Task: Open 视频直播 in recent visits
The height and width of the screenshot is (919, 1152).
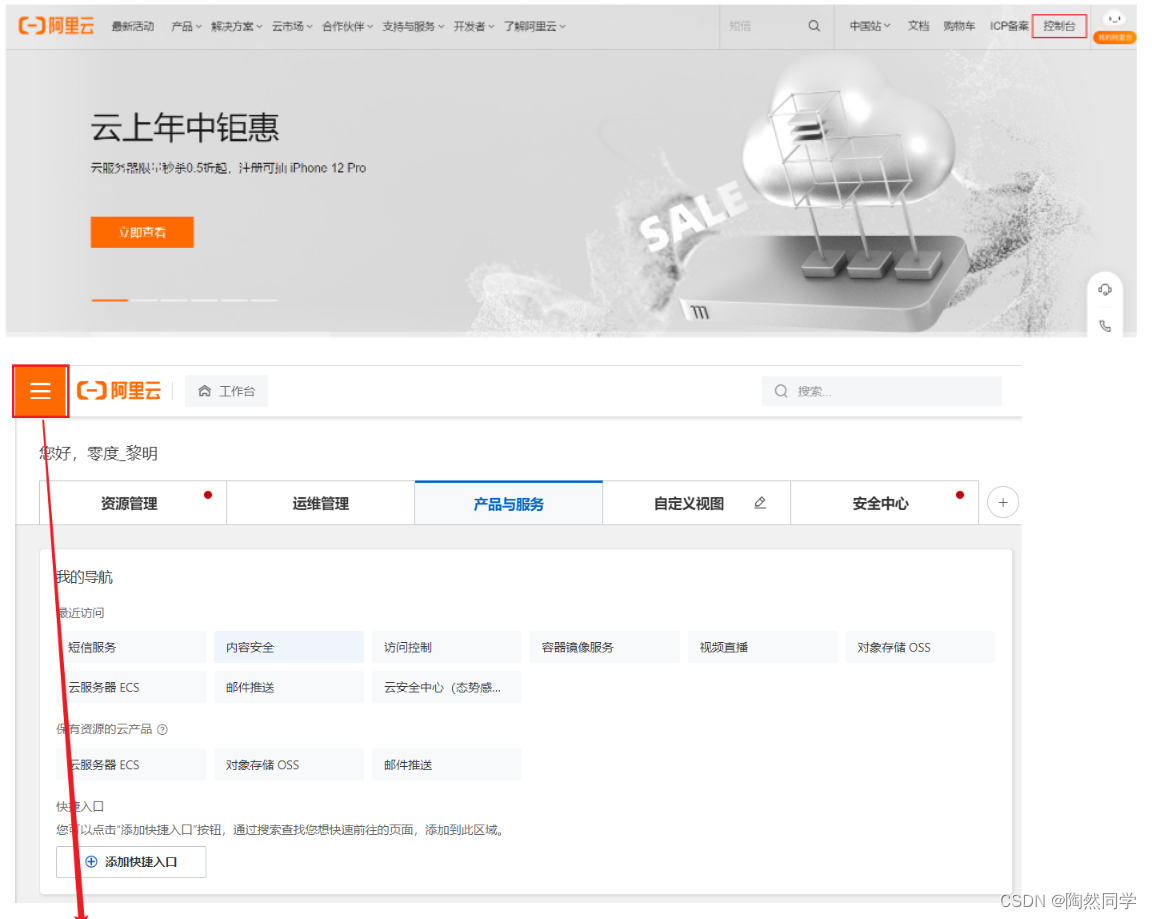Action: click(763, 647)
